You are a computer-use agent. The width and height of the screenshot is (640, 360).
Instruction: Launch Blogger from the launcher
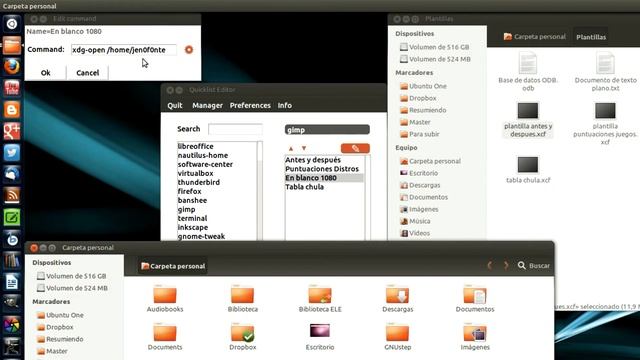pyautogui.click(x=12, y=109)
